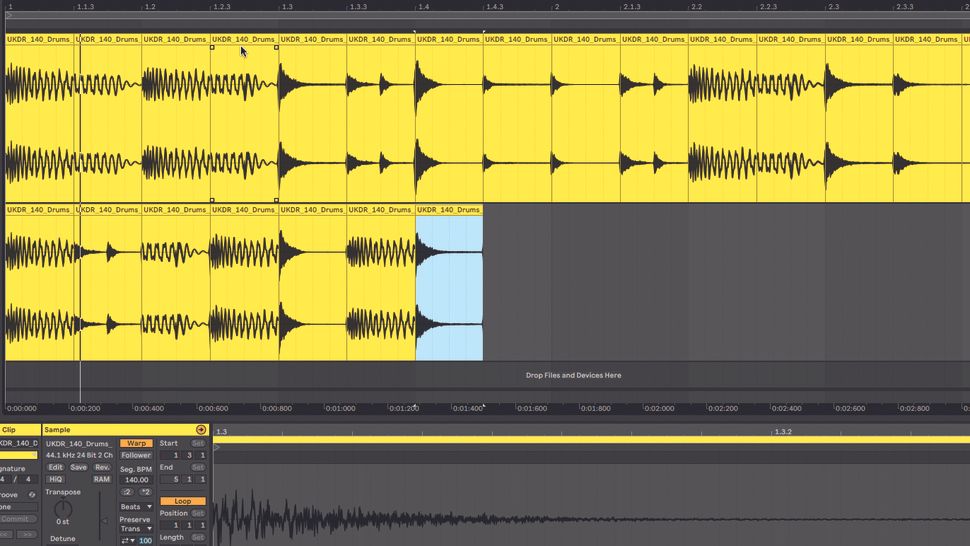This screenshot has width=970, height=546.
Task: Click the 1.3 marker on arrangement ruler
Action: 286,7
